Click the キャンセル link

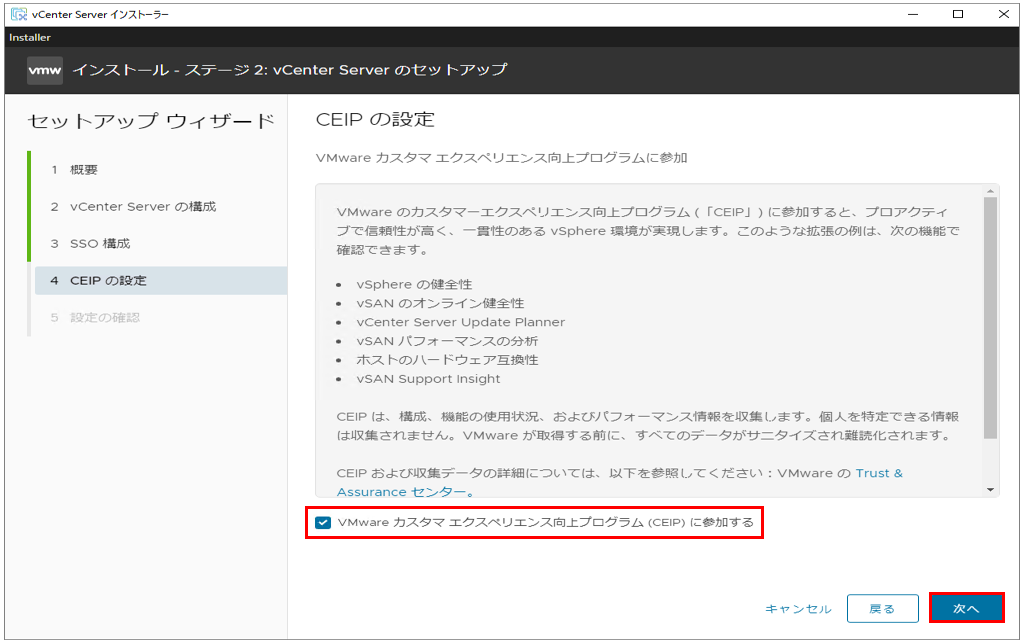pos(798,609)
